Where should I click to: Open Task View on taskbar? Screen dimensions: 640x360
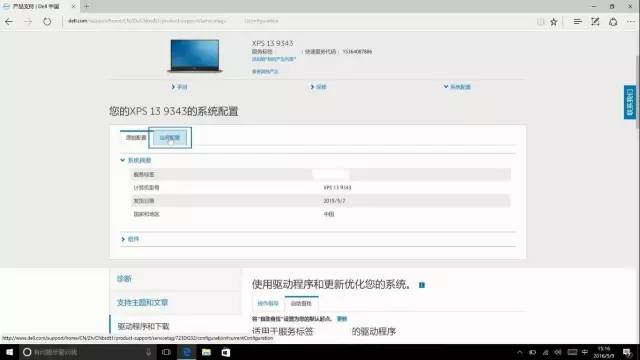(x=166, y=352)
